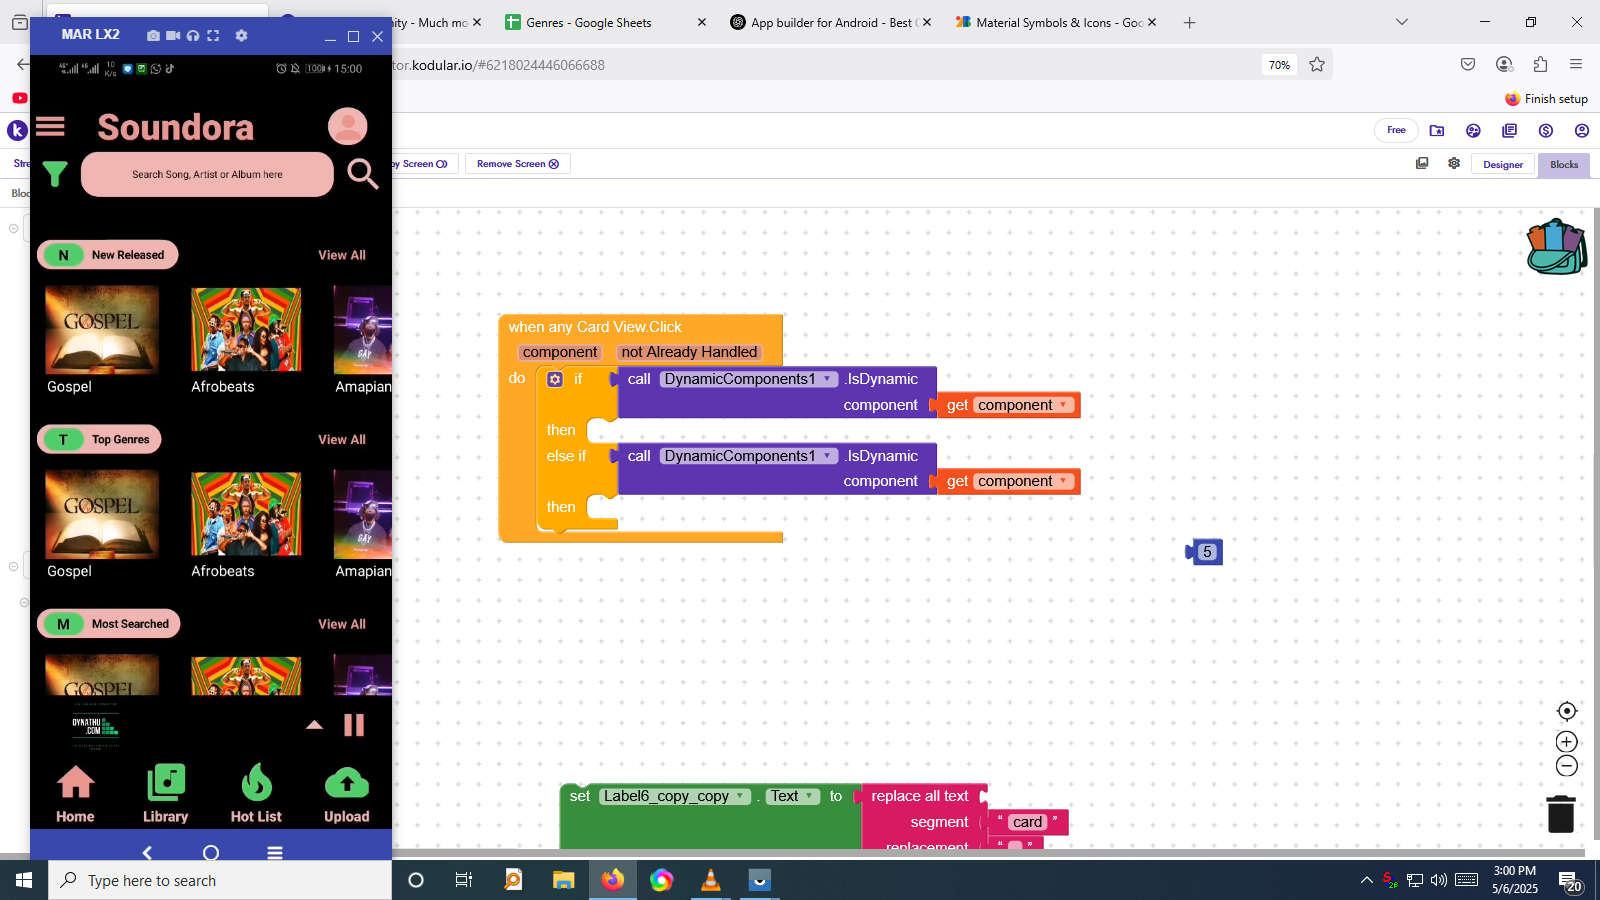The height and width of the screenshot is (900, 1600).
Task: Switch to the Genres - Google Sheets tab
Action: pos(588,23)
